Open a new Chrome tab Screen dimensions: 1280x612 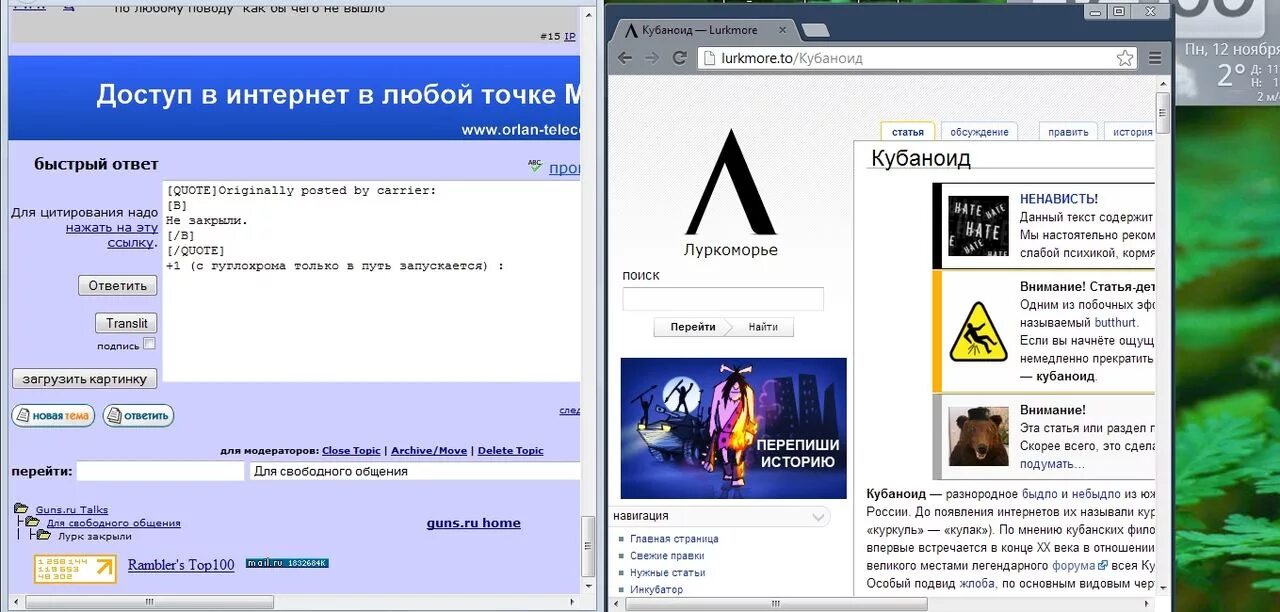[x=816, y=30]
